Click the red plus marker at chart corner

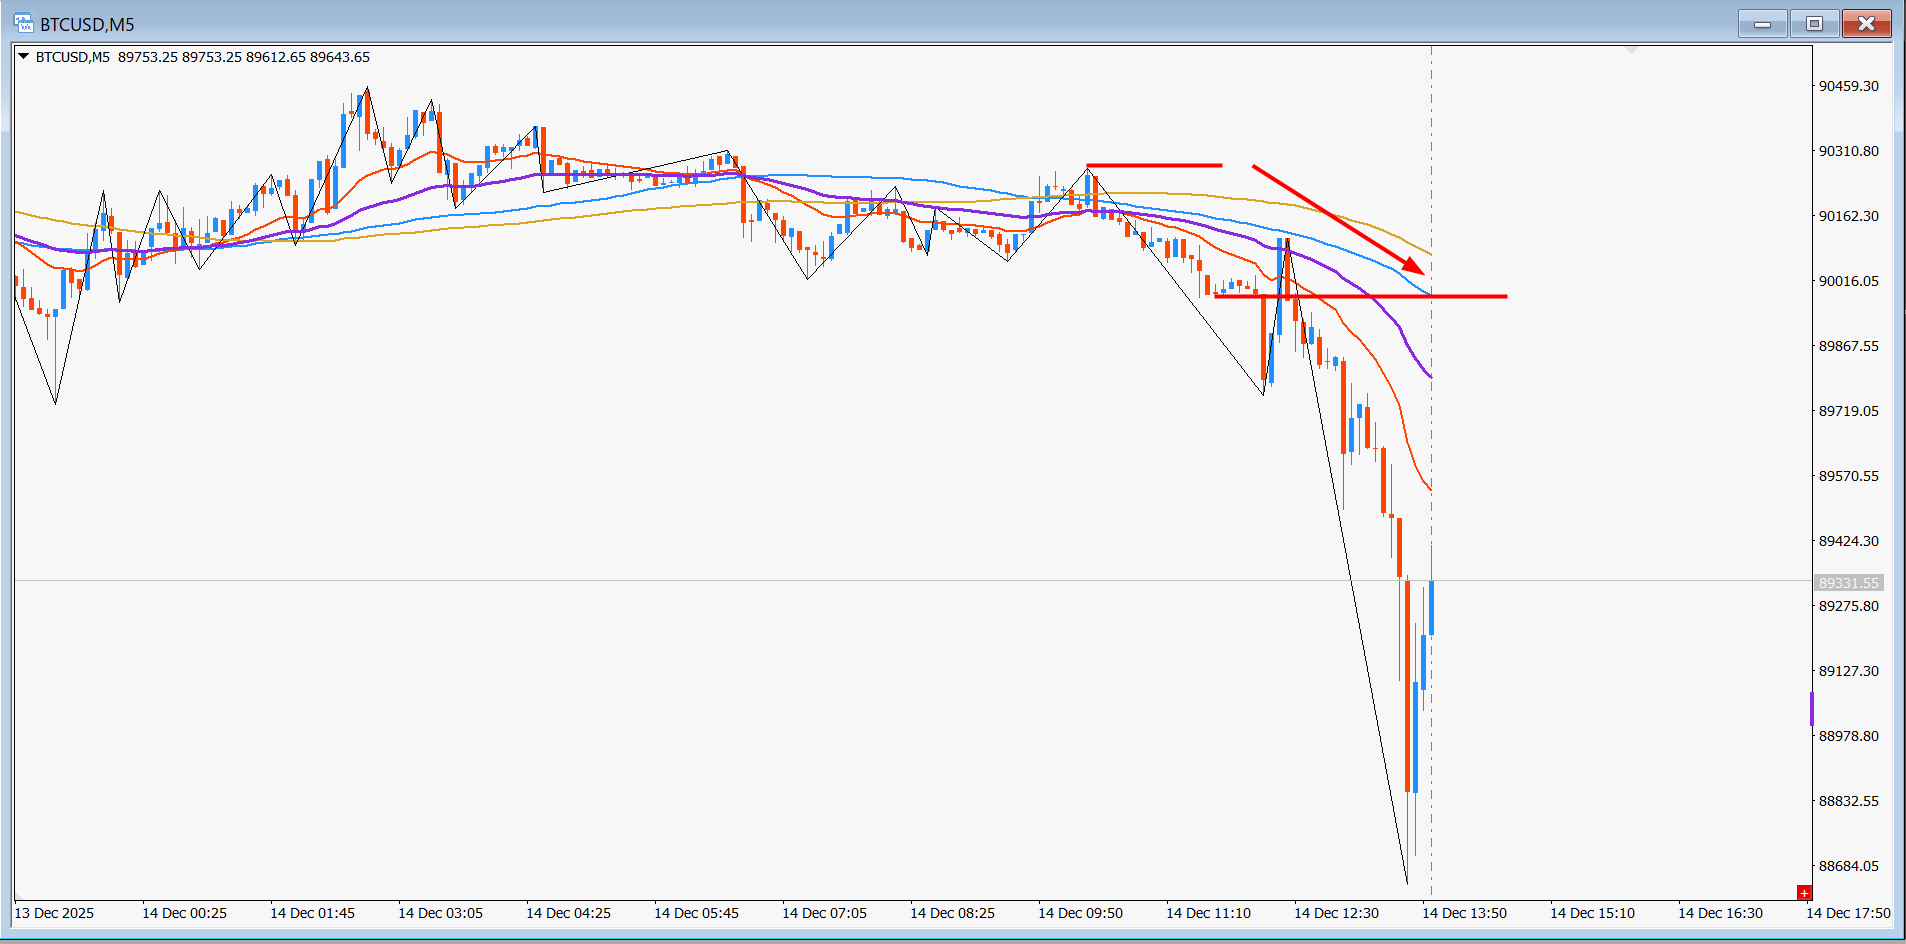1804,892
